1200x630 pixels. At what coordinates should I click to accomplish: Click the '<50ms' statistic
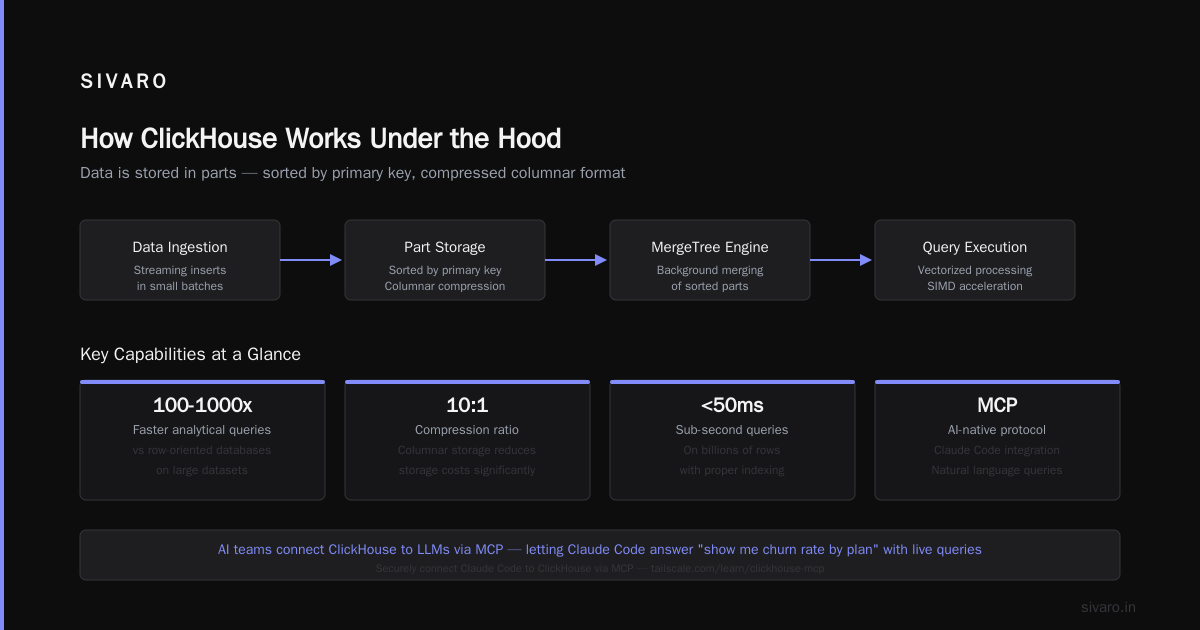(732, 405)
